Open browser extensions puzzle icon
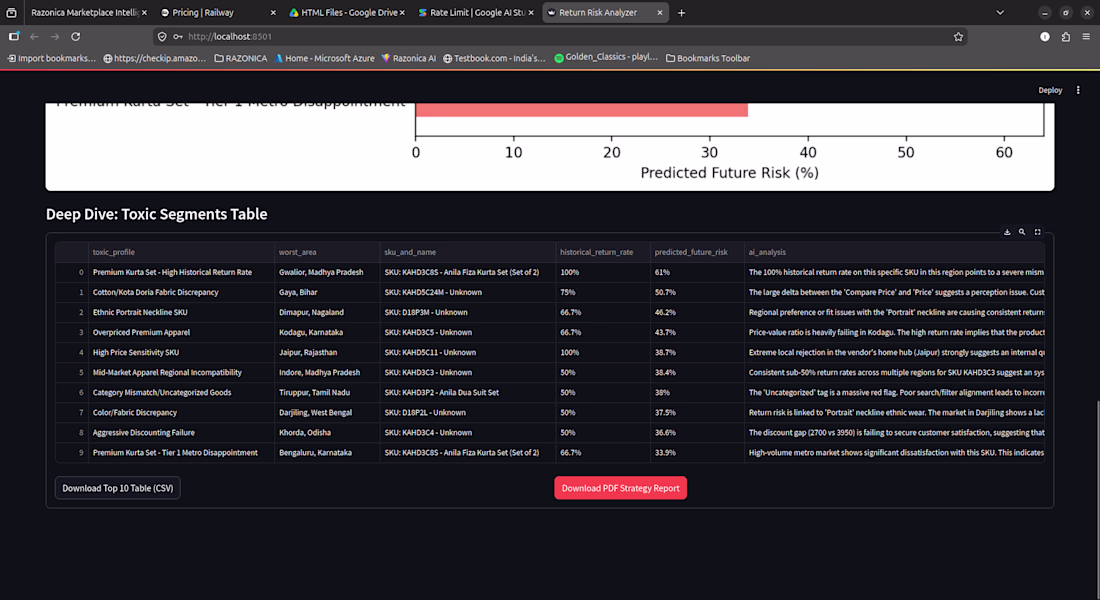Image resolution: width=1100 pixels, height=600 pixels. 1066,36
